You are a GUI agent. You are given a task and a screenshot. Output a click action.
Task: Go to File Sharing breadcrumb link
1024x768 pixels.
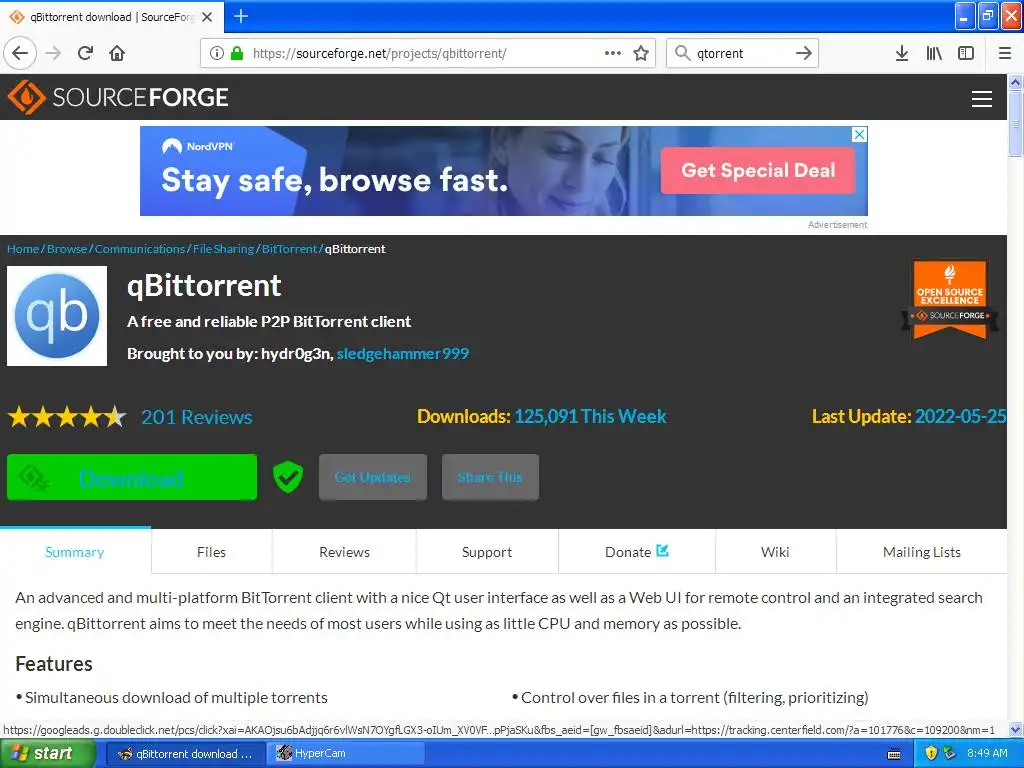(223, 249)
